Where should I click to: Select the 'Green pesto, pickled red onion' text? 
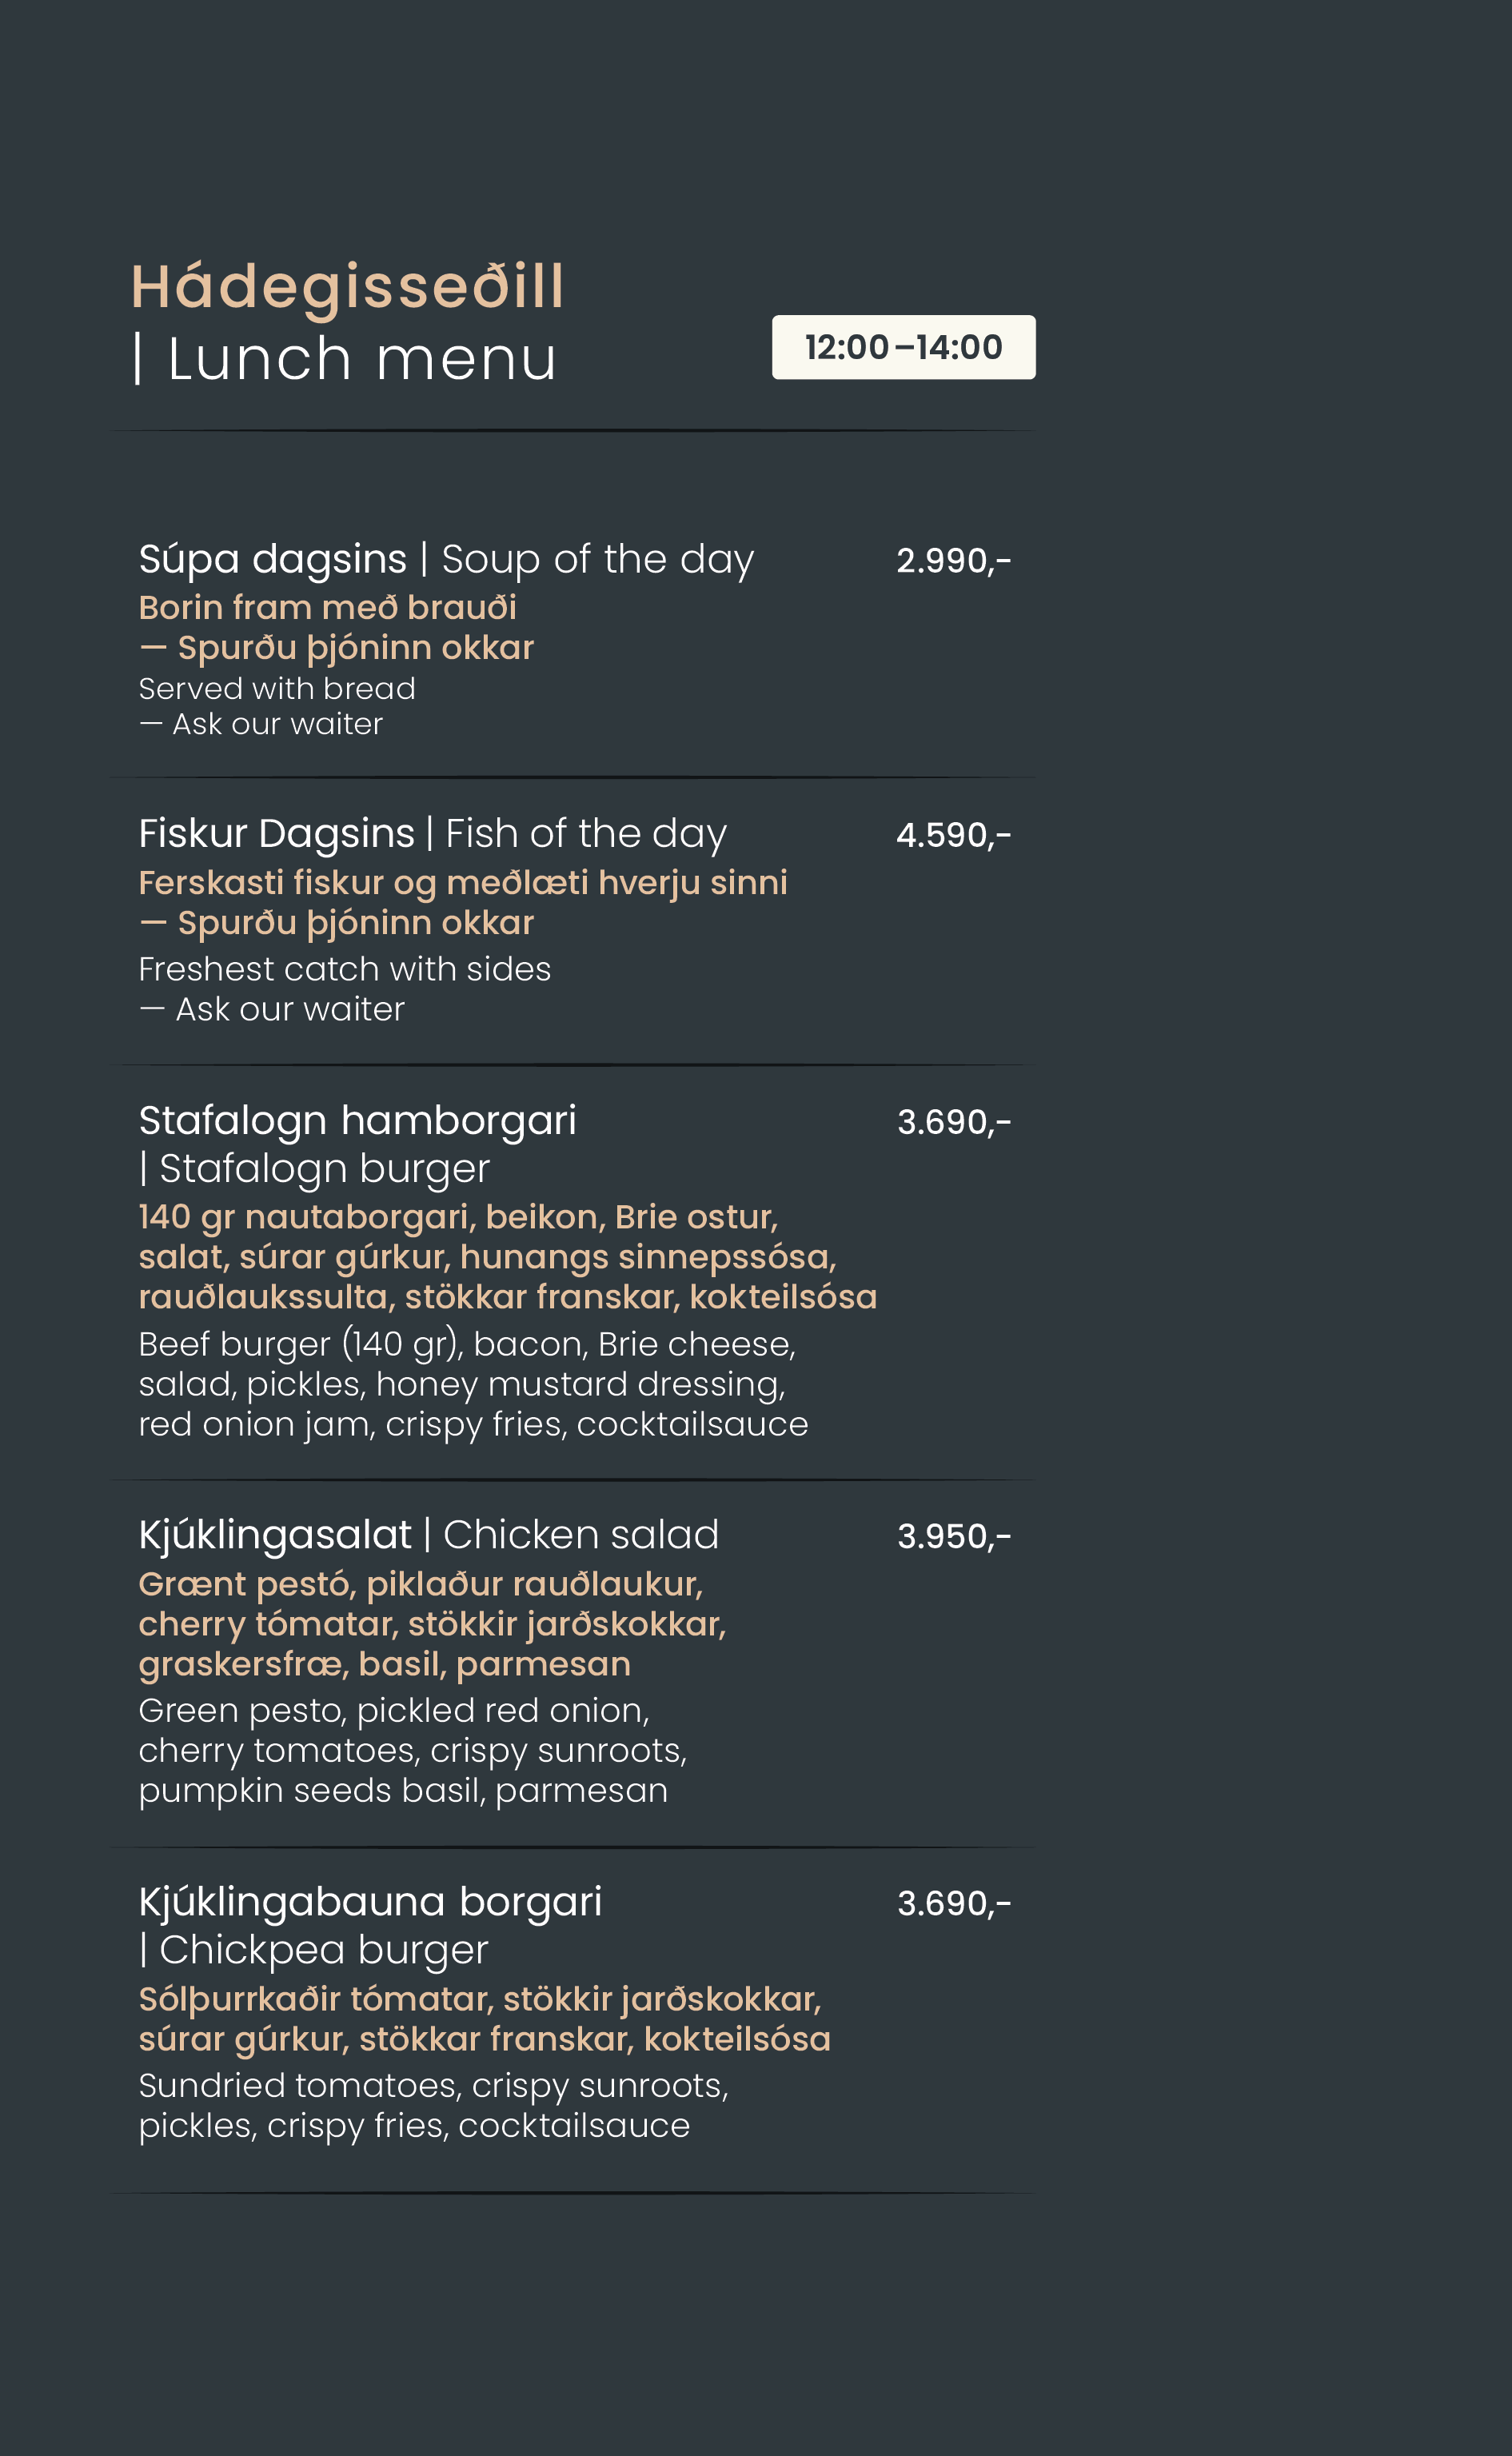pos(394,1711)
